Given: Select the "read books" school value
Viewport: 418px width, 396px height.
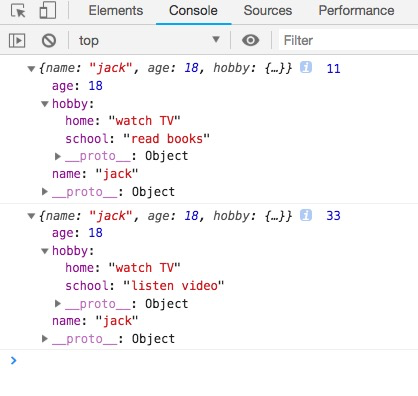Looking at the screenshot, I should [x=167, y=139].
